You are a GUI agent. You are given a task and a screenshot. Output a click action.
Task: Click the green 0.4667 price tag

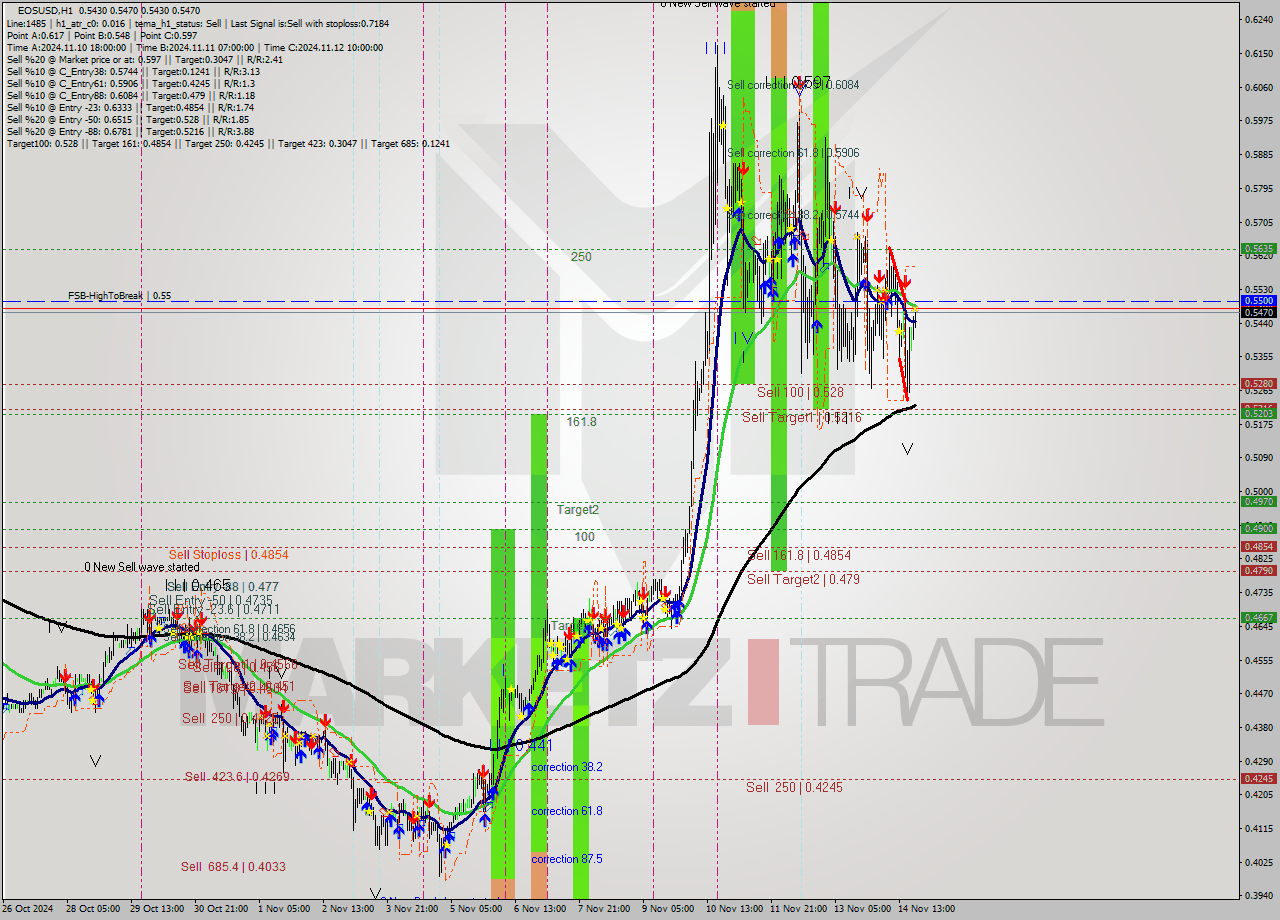click(x=1258, y=617)
